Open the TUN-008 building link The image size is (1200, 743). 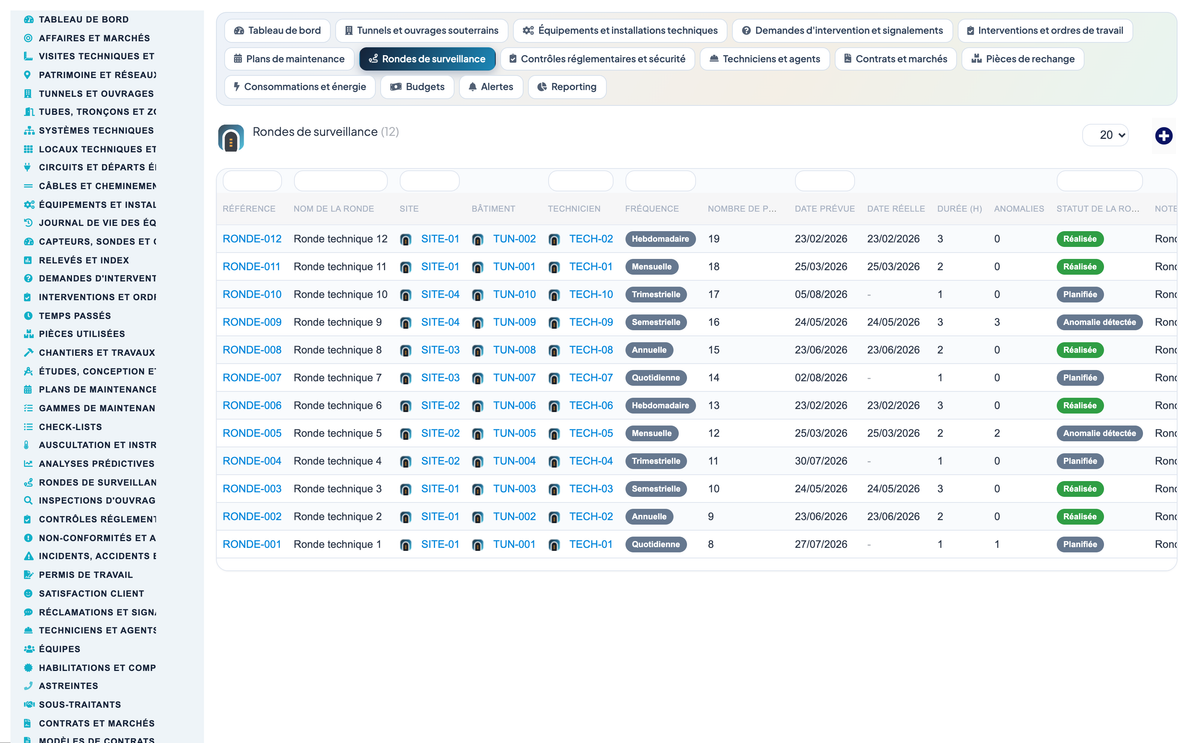(514, 350)
